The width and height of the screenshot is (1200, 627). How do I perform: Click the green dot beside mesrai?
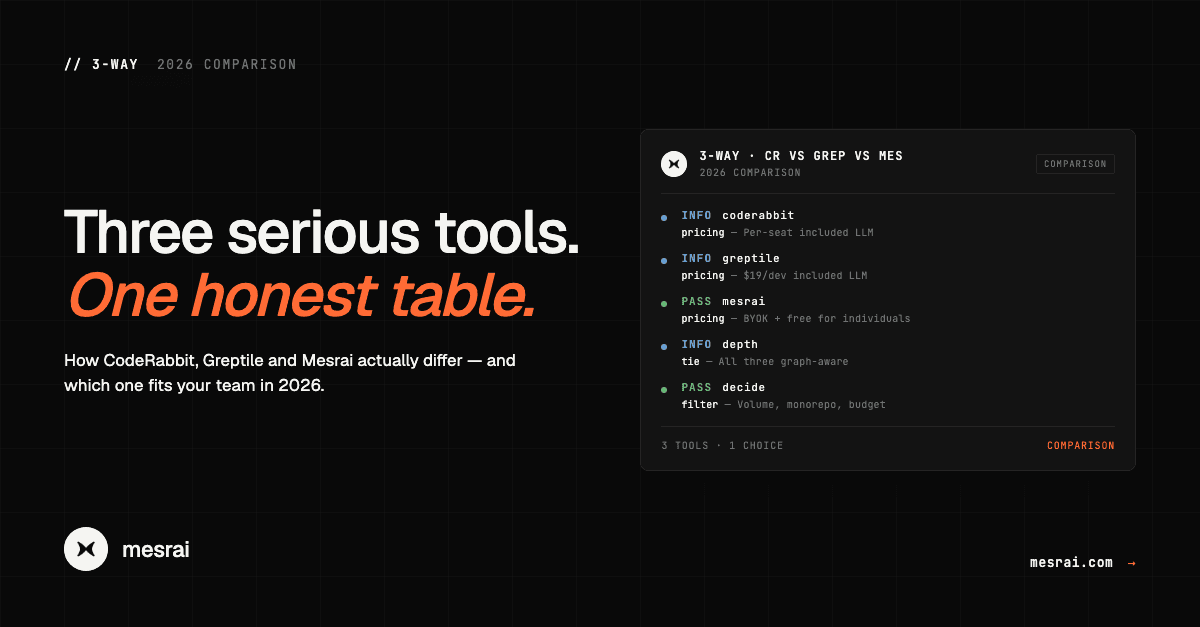tap(664, 303)
